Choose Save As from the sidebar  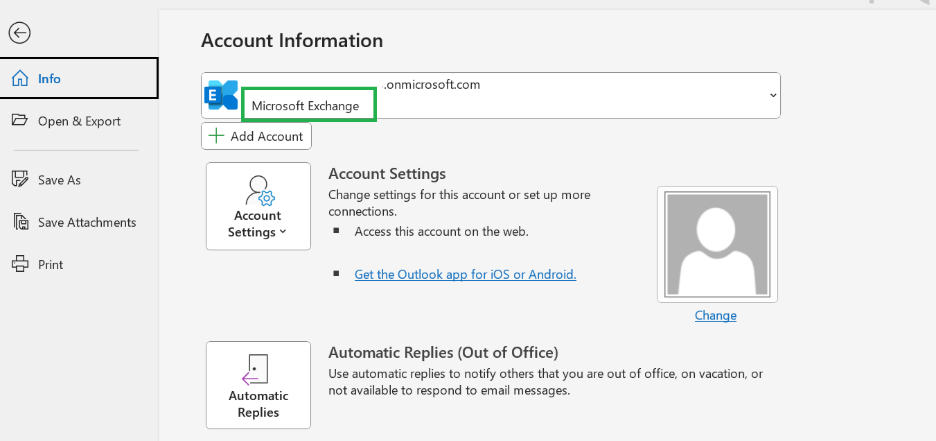point(59,180)
